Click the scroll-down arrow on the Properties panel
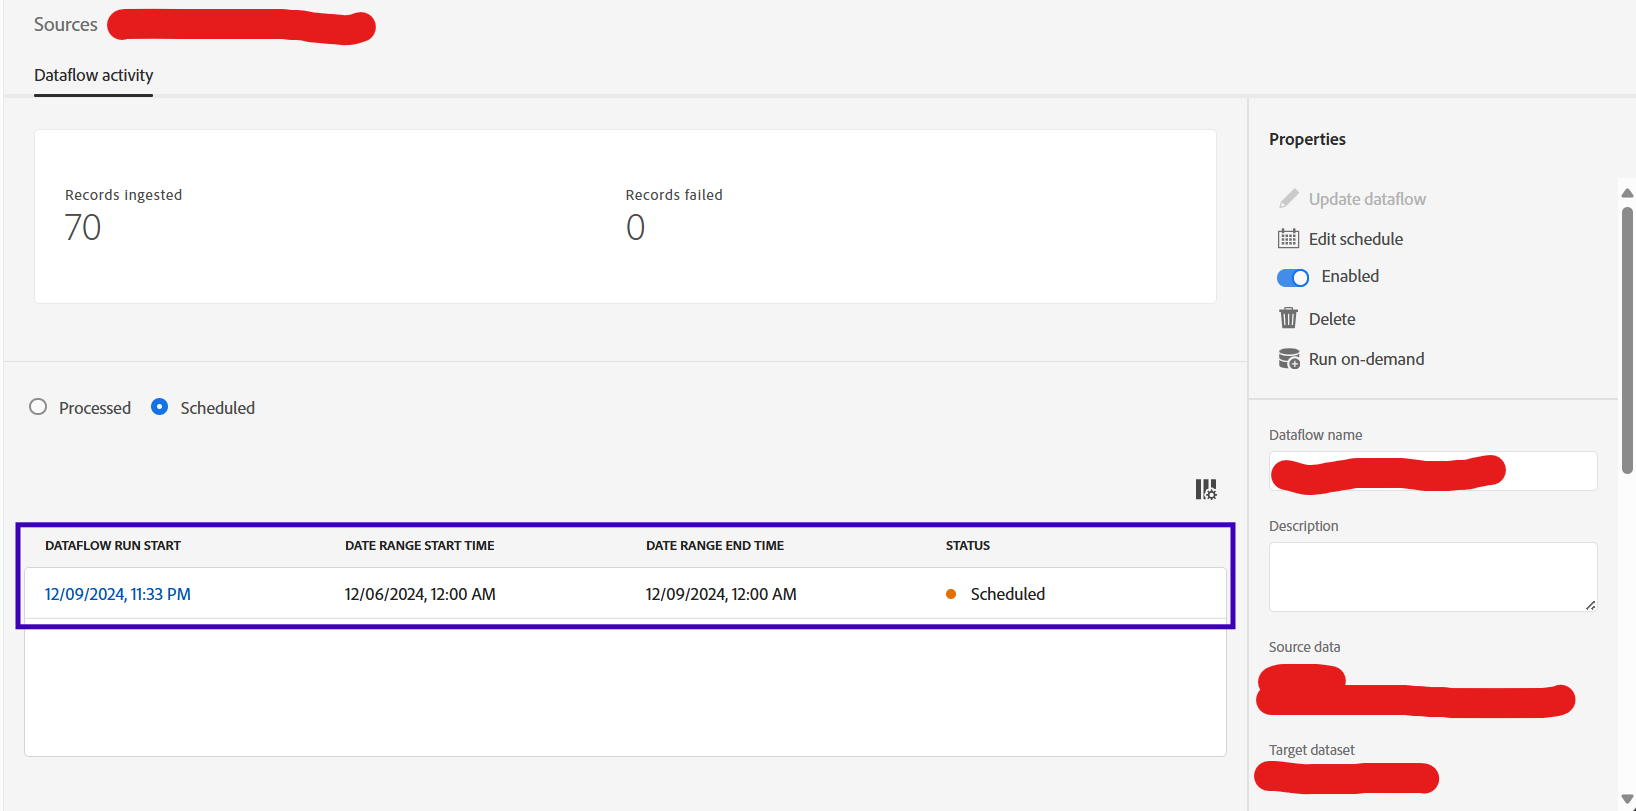The height and width of the screenshot is (811, 1636). 1626,799
